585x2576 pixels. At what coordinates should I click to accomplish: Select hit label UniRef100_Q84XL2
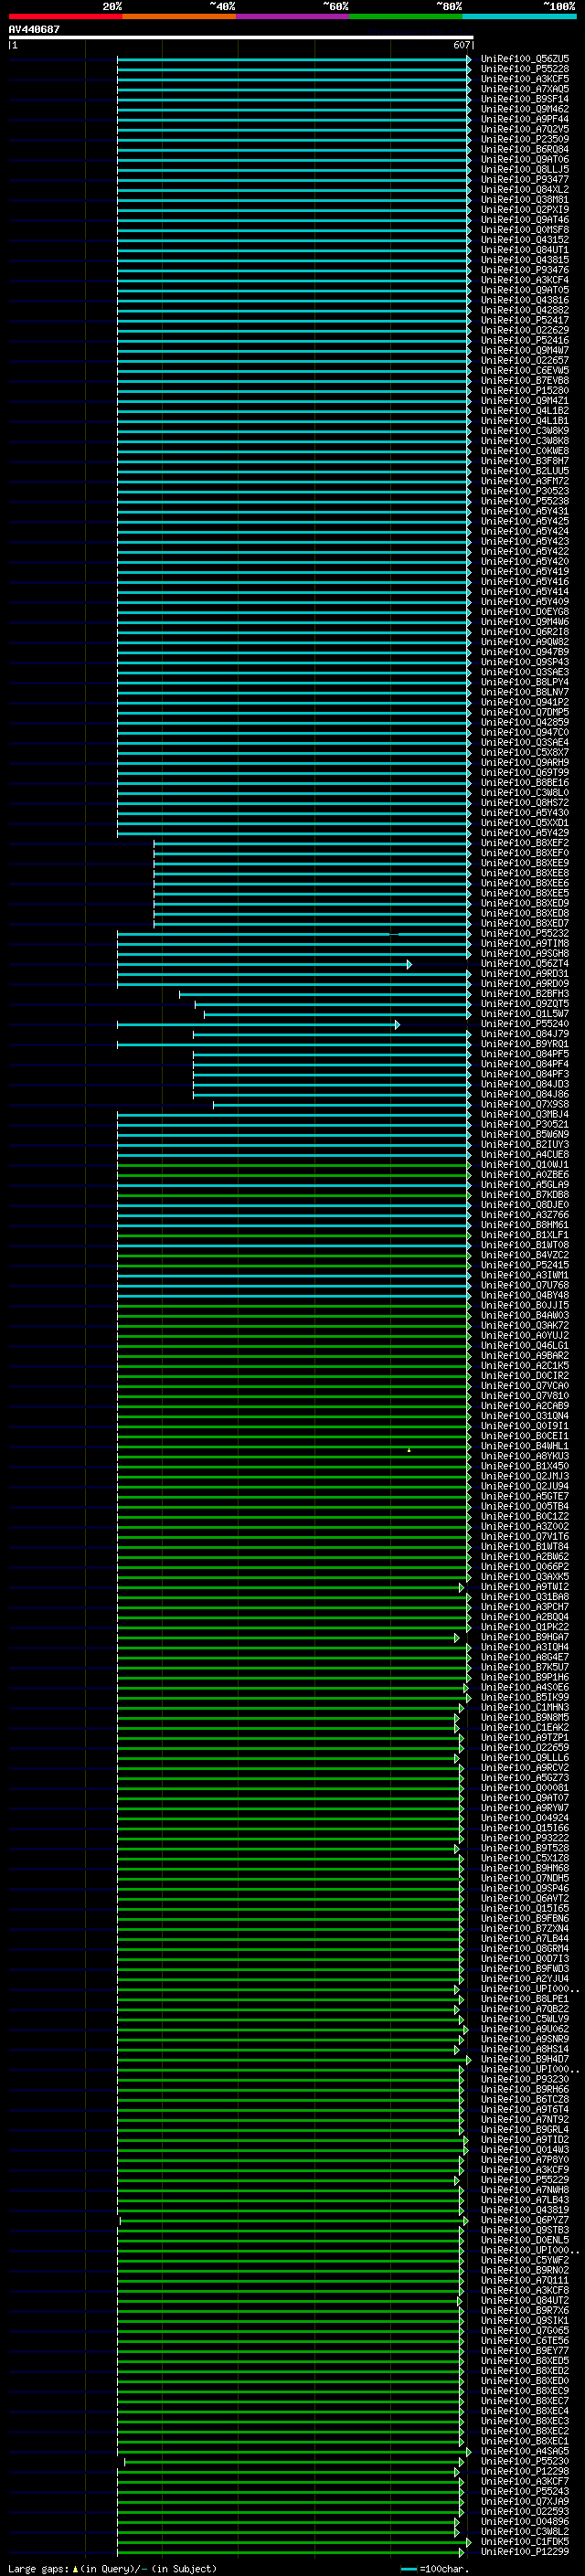[525, 189]
